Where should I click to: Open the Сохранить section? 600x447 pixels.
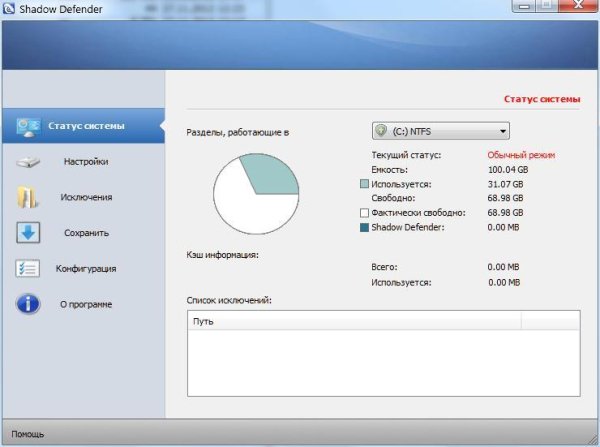(x=86, y=233)
